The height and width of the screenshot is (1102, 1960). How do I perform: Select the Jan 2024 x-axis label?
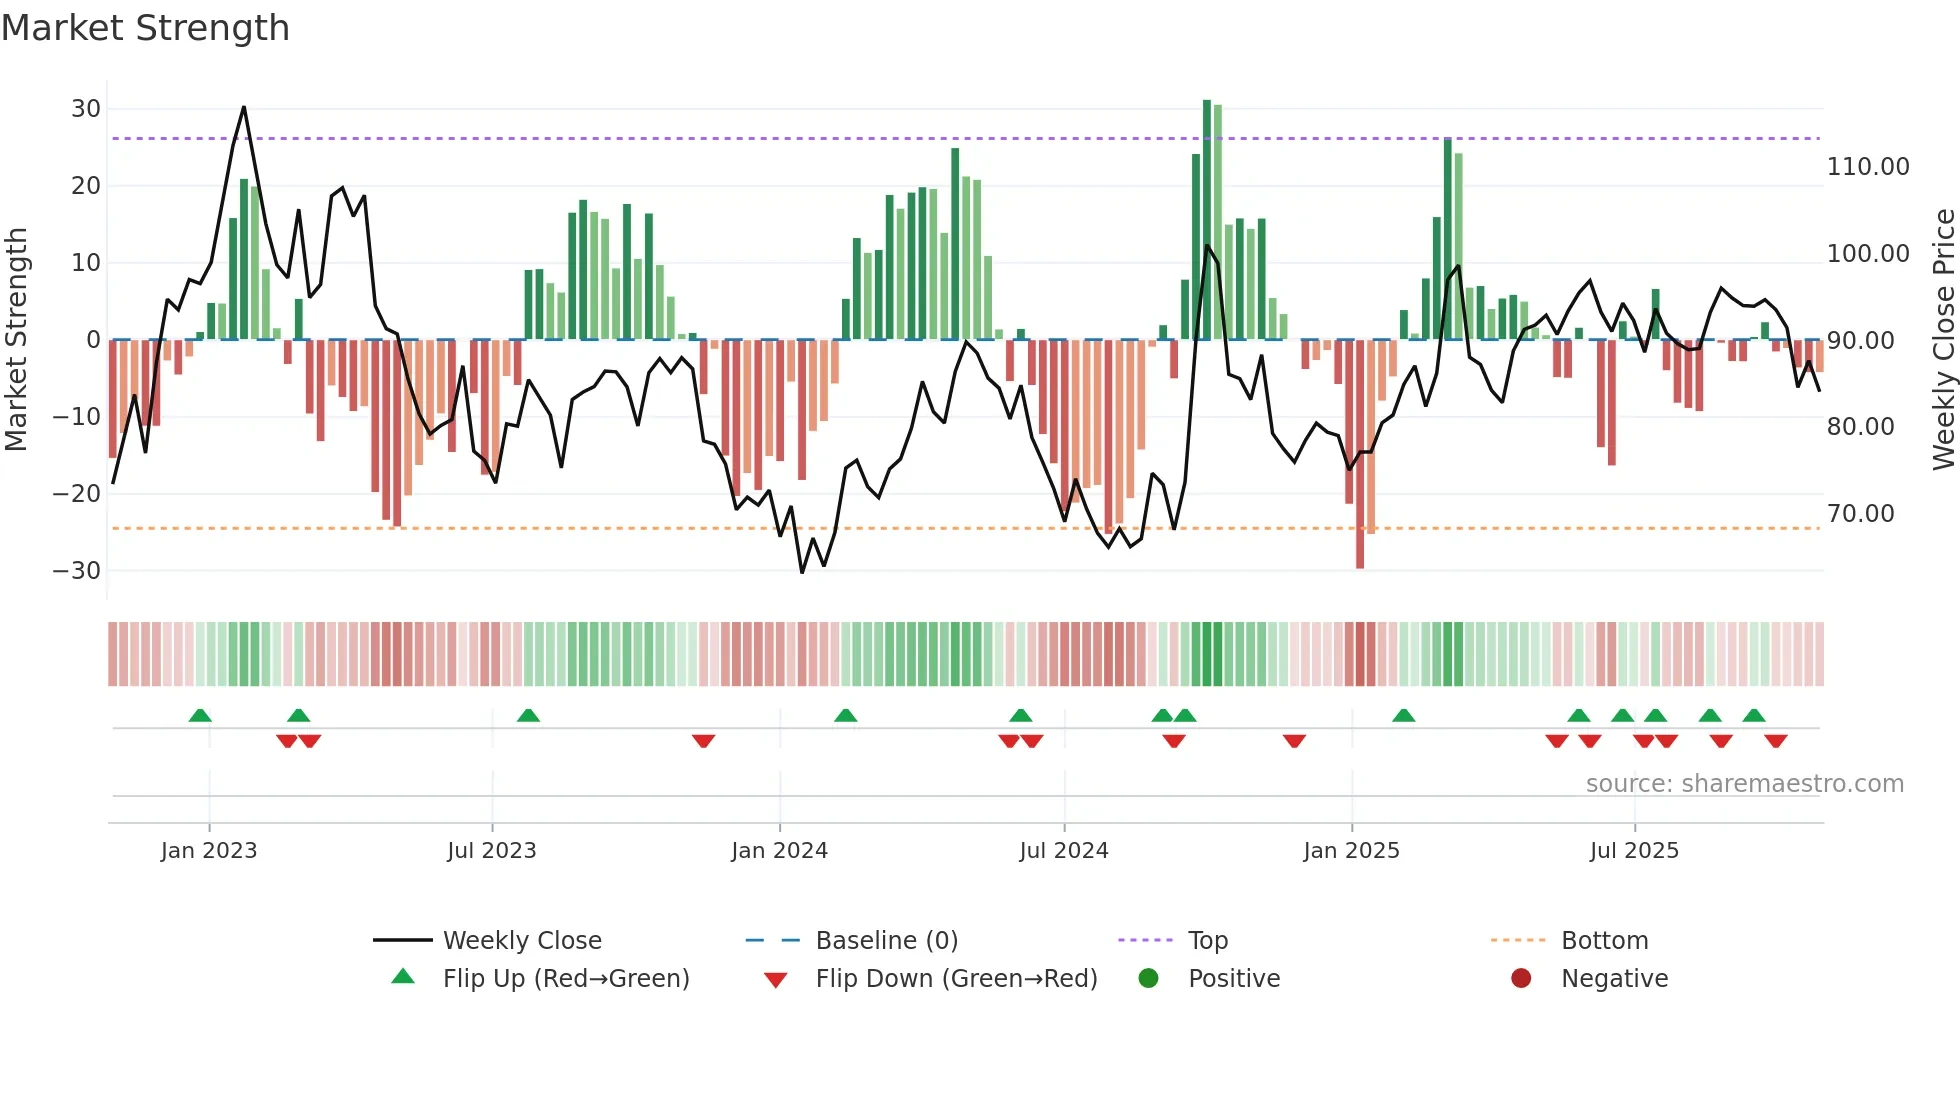coord(779,851)
